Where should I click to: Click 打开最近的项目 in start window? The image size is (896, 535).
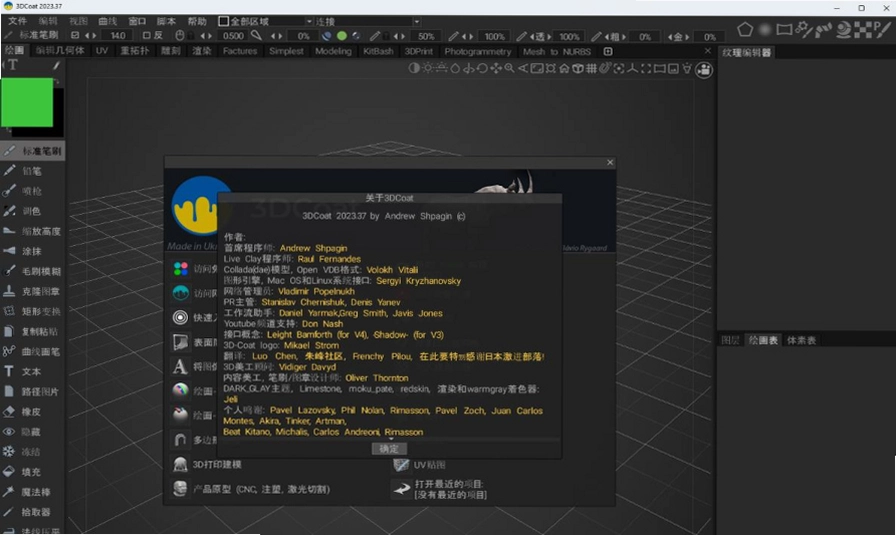click(440, 489)
